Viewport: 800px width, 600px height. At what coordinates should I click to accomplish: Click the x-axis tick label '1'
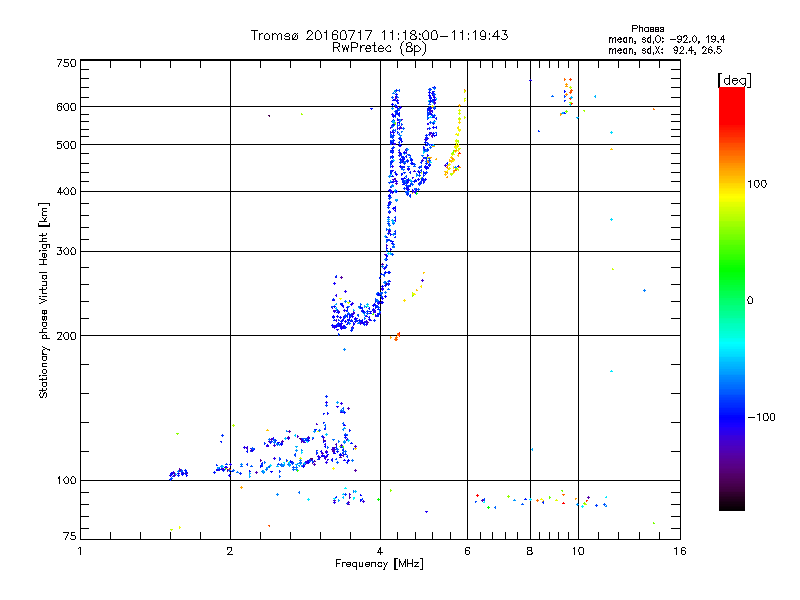pos(80,551)
